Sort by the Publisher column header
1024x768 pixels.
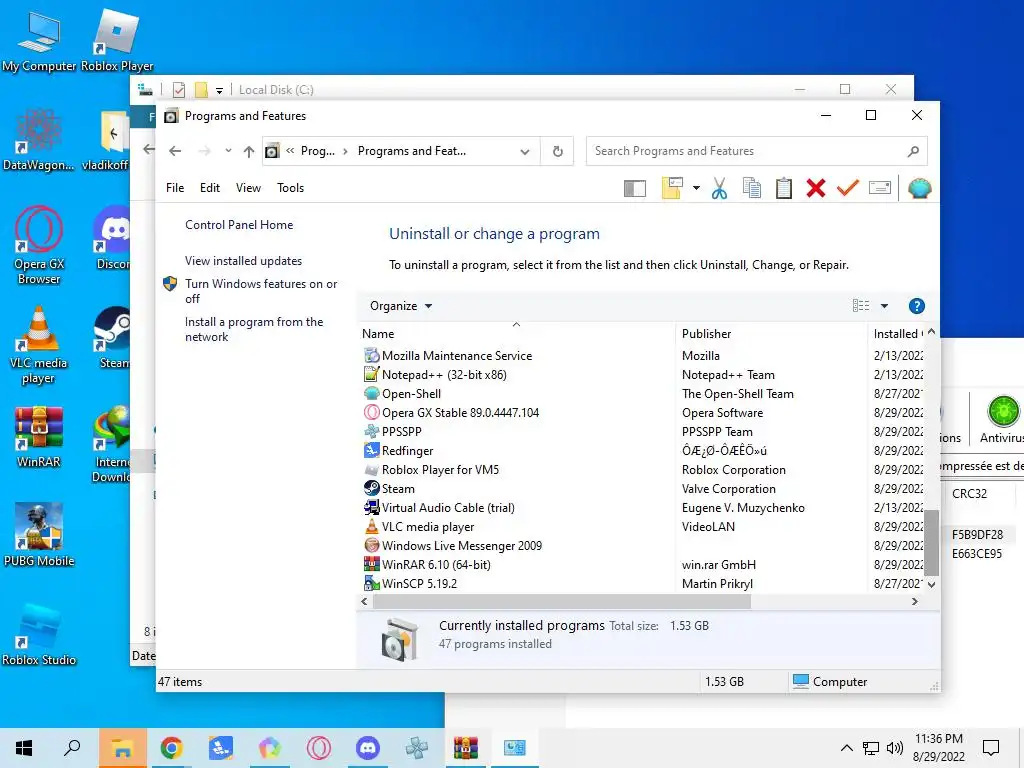pyautogui.click(x=771, y=334)
